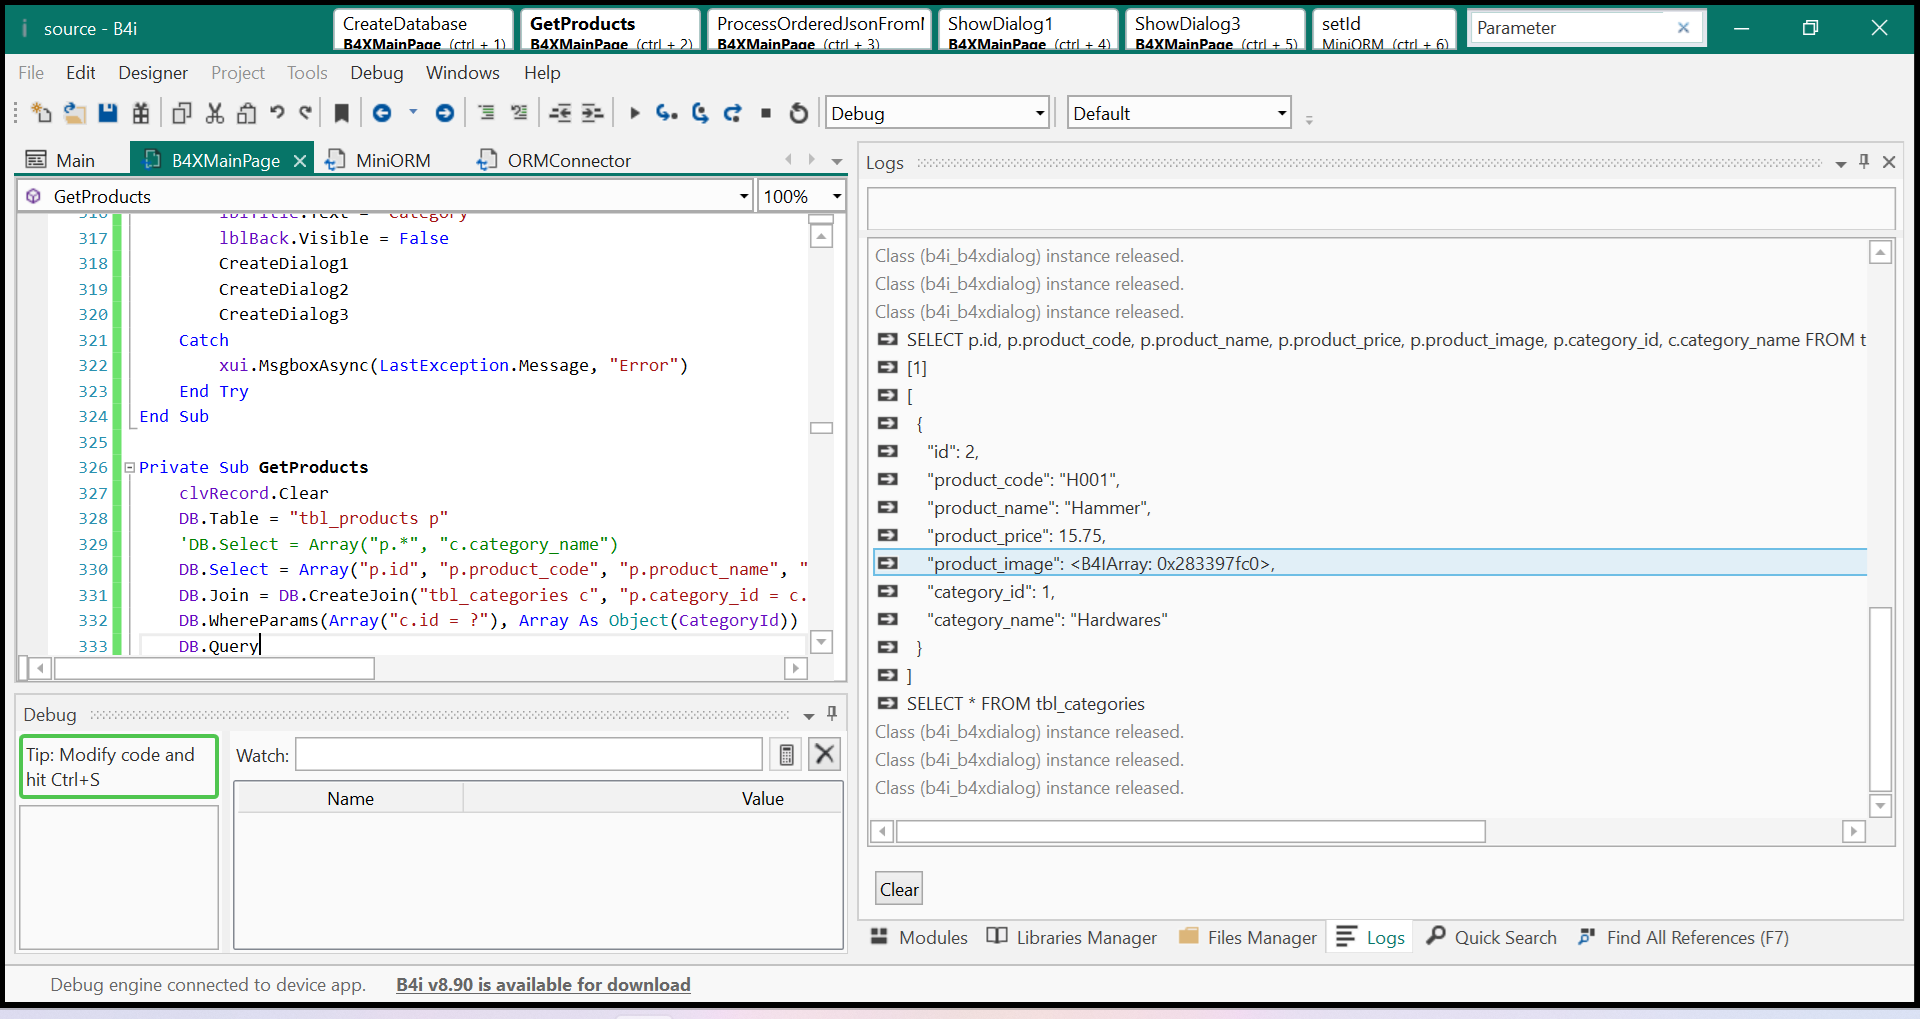Viewport: 1920px width, 1019px height.
Task: Click the New file toolbar icon
Action: pyautogui.click(x=41, y=113)
